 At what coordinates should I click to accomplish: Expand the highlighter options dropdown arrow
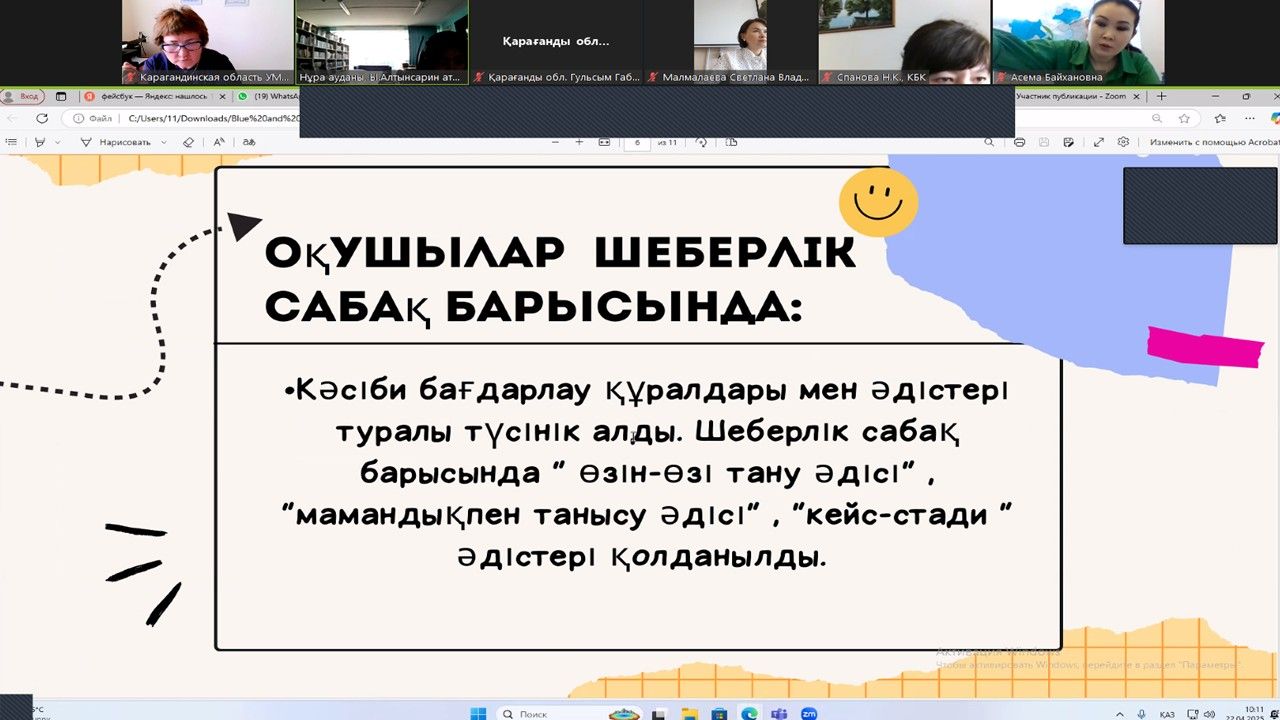point(57,142)
